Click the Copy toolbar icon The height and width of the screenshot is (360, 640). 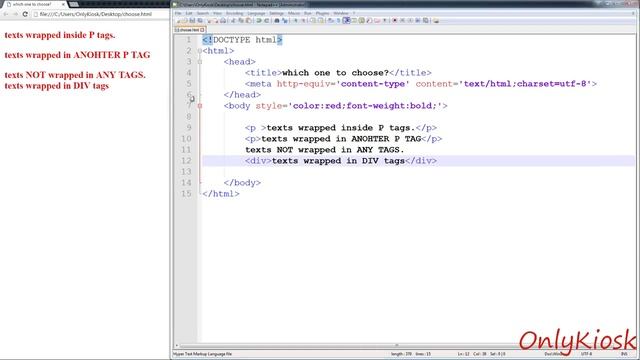[x=241, y=20]
